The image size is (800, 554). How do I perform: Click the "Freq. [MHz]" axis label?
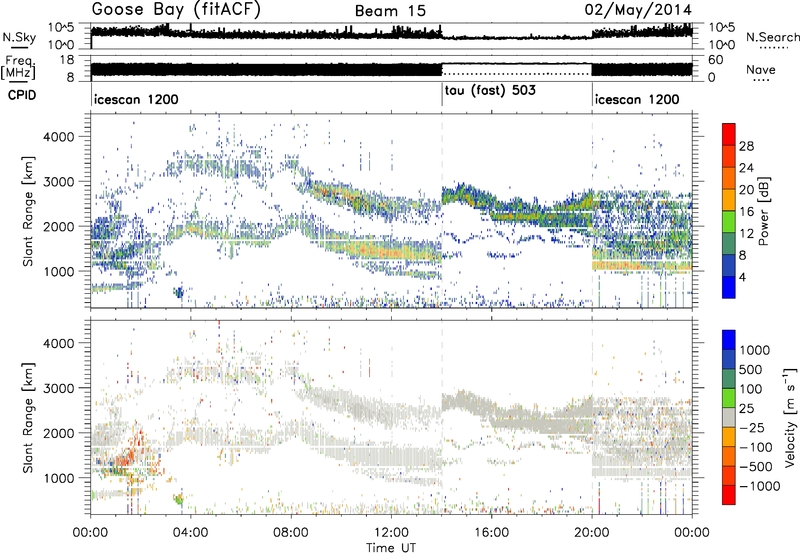[x=18, y=68]
